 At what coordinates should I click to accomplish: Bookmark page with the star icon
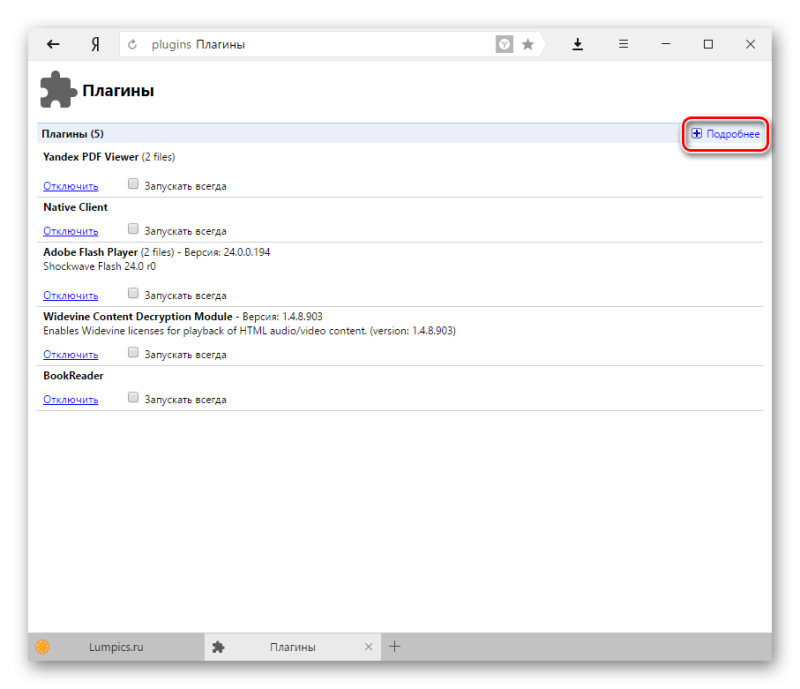click(x=528, y=44)
